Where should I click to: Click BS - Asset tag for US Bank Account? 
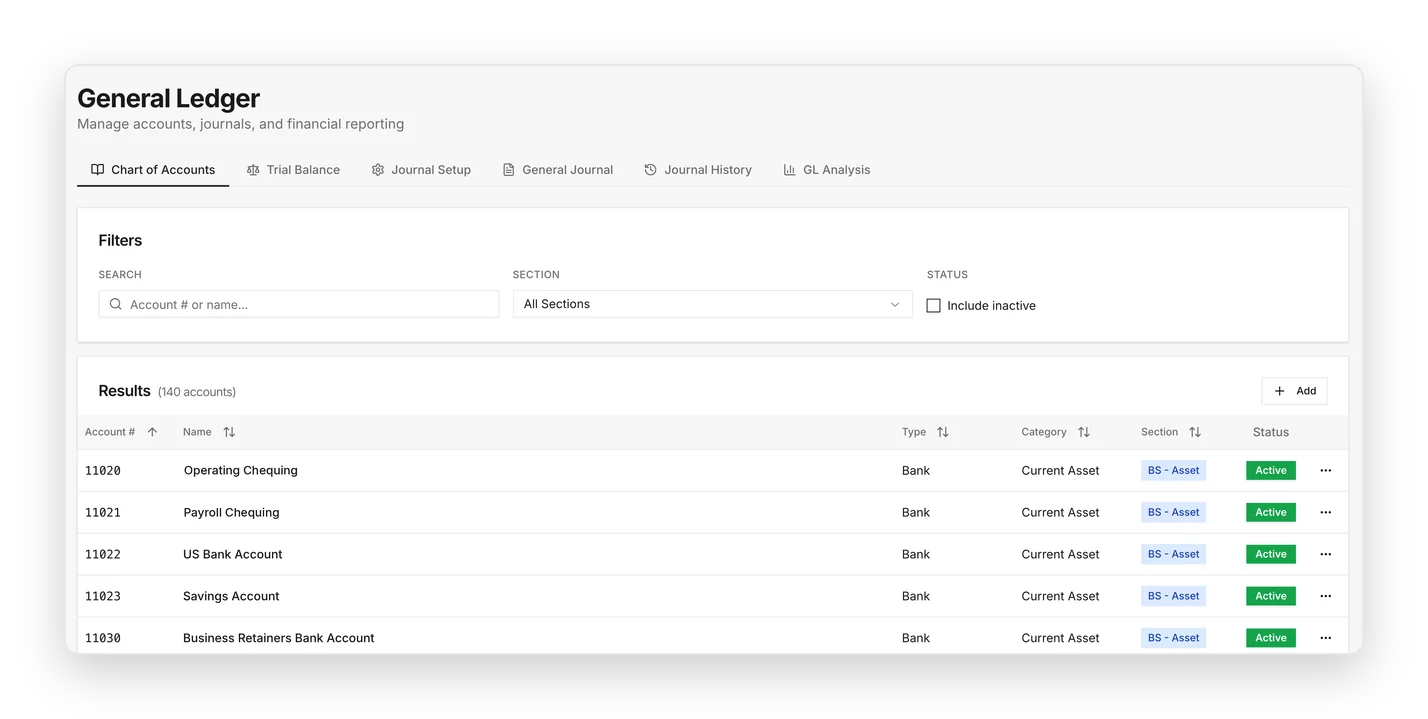click(1173, 554)
